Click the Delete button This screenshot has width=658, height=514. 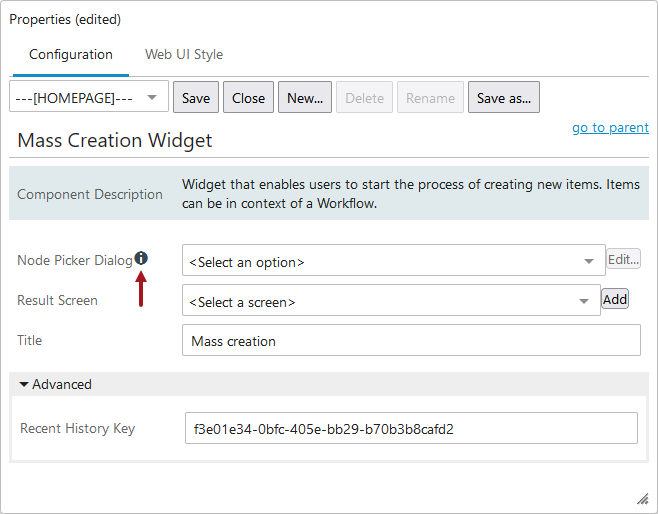pos(364,98)
